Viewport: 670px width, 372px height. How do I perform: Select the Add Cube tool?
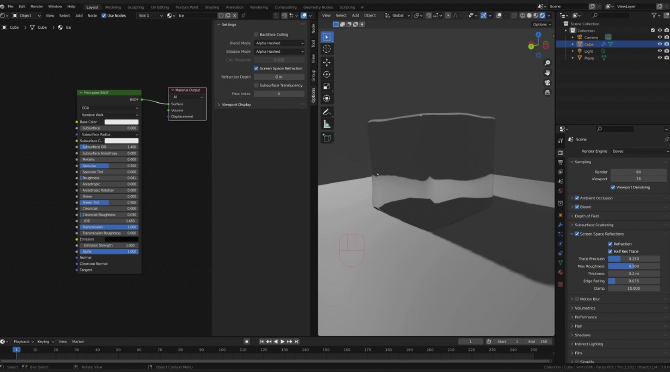click(327, 138)
